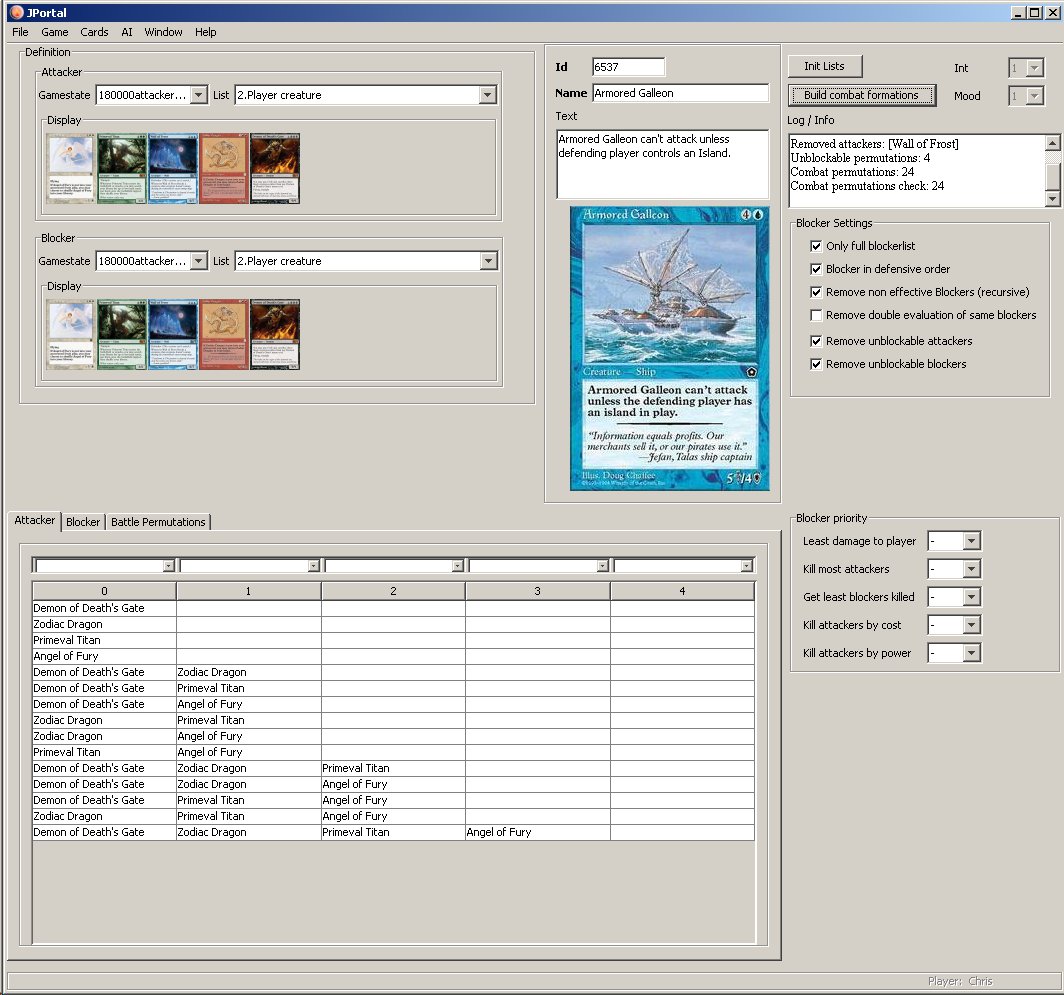Click the Name field showing Armored Galleon
Viewport: 1064px width, 995px height.
[x=681, y=93]
